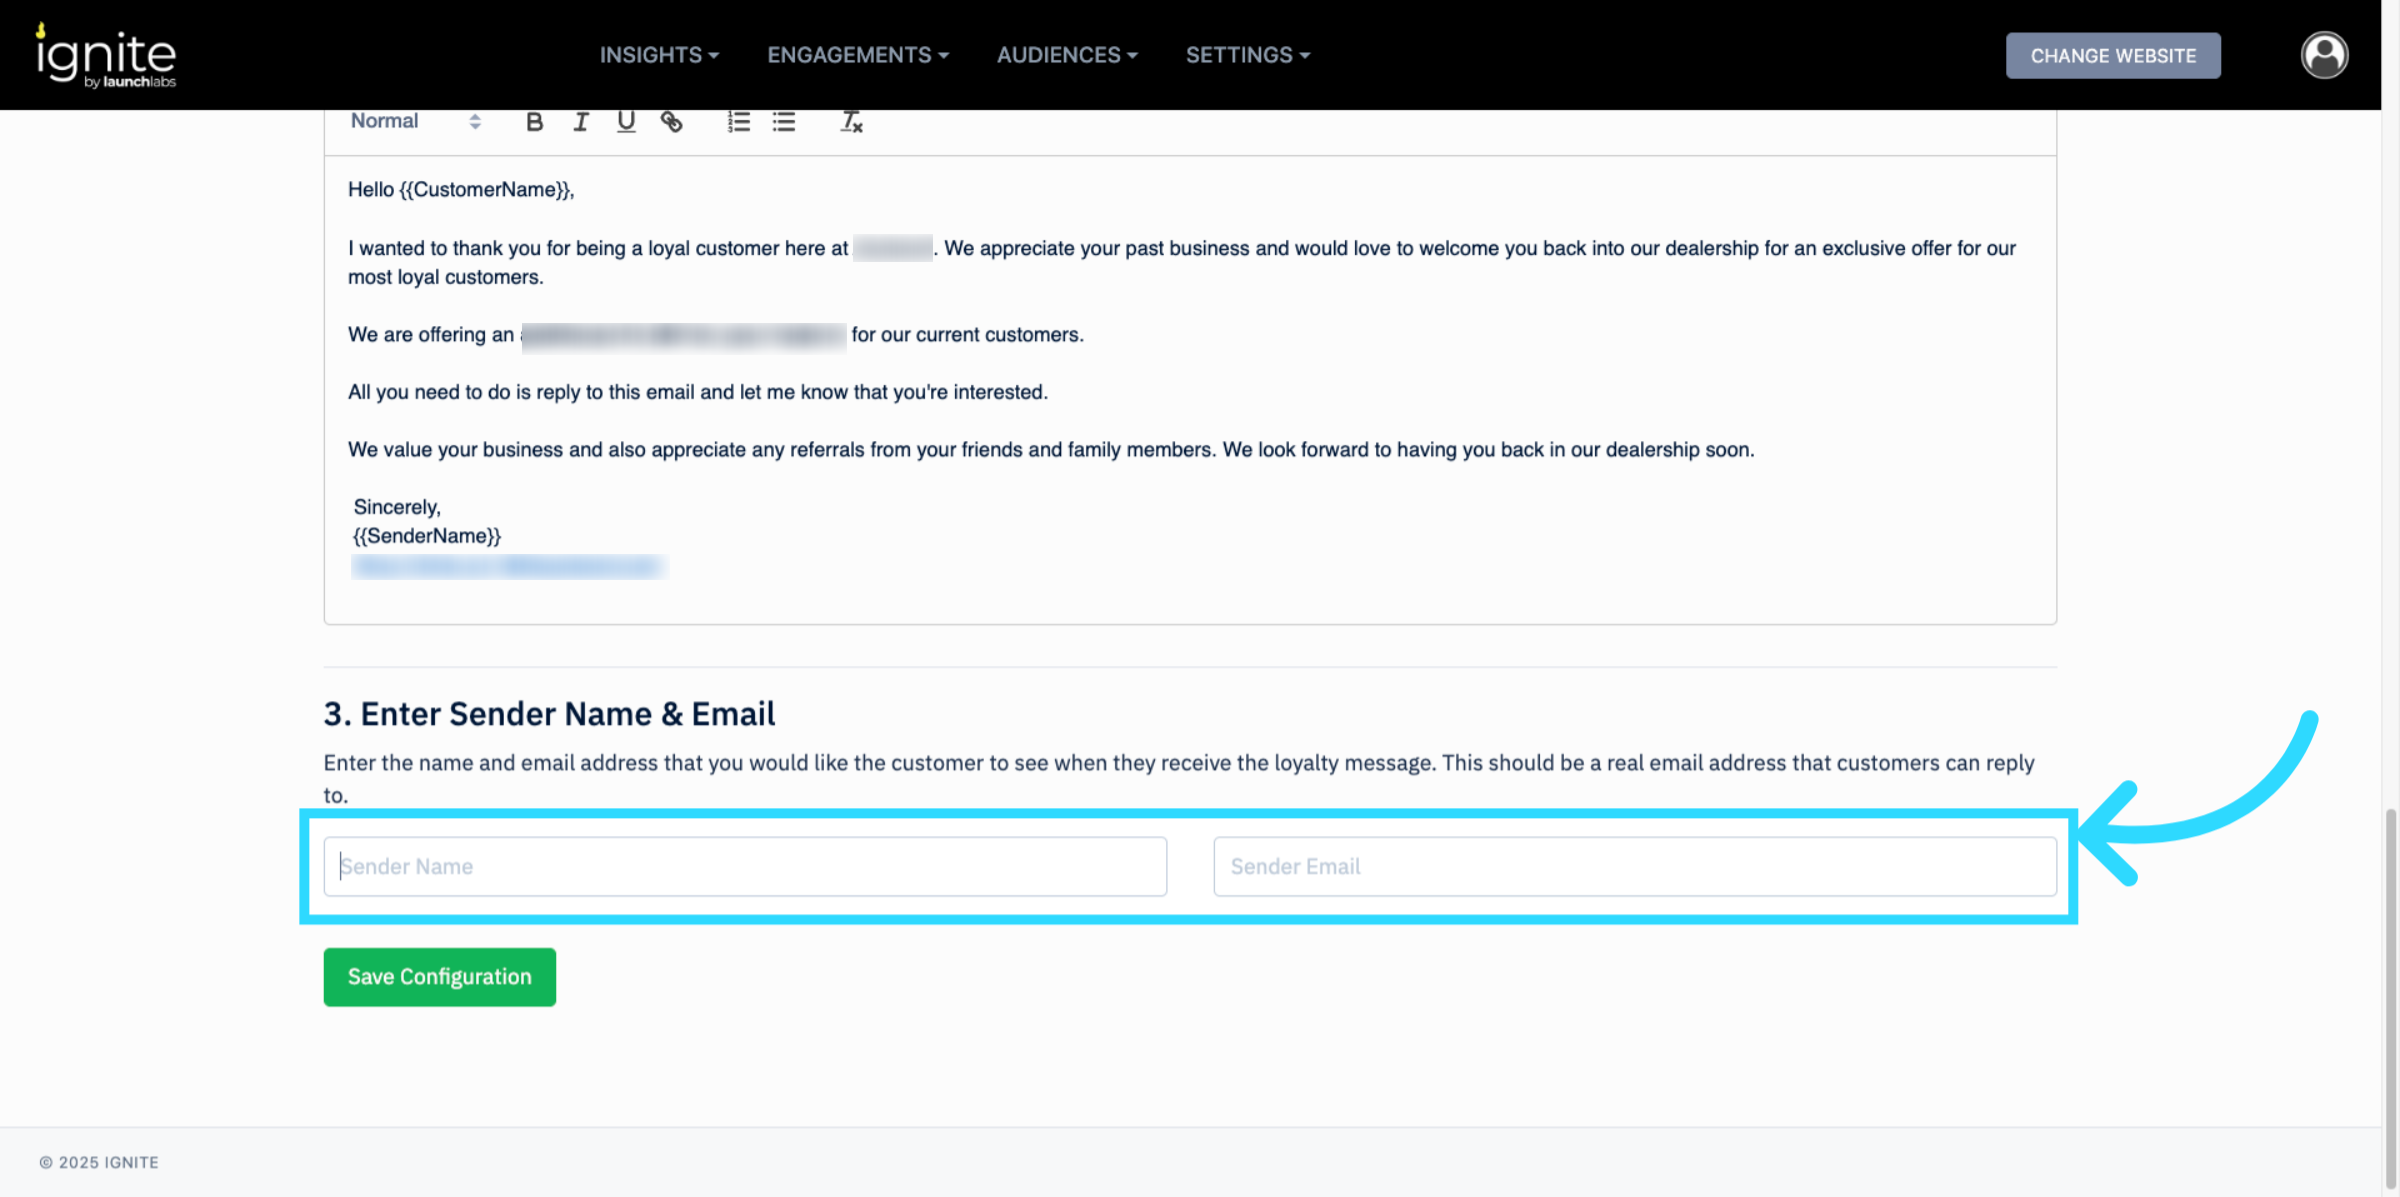
Task: Start a bulleted list
Action: (784, 122)
